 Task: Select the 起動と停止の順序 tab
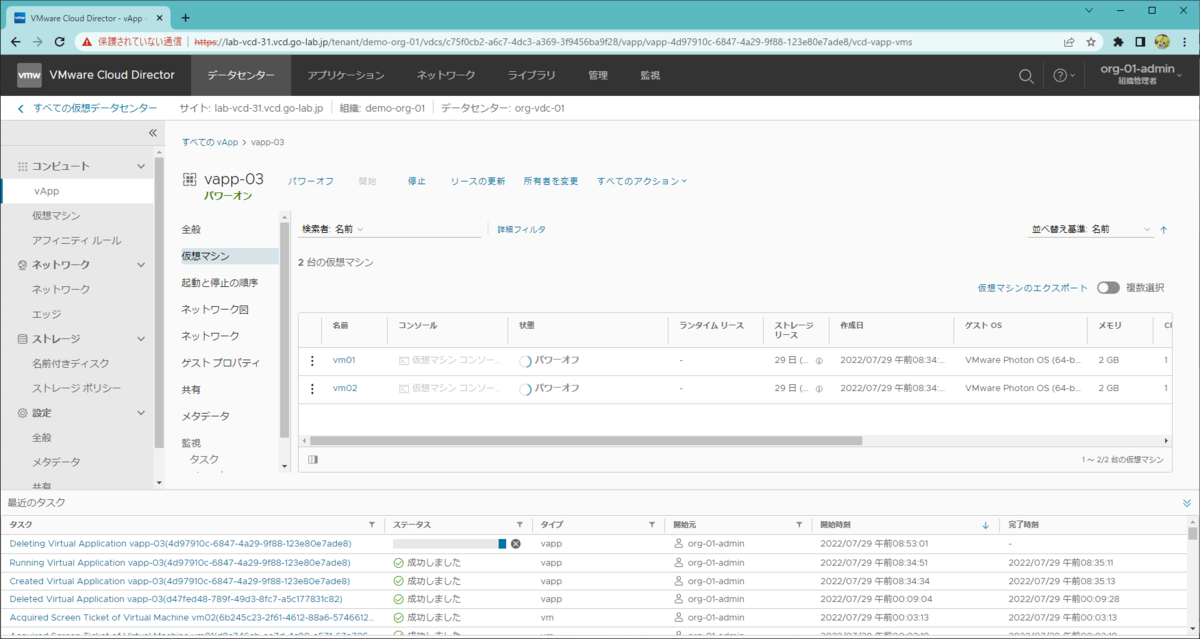point(220,283)
